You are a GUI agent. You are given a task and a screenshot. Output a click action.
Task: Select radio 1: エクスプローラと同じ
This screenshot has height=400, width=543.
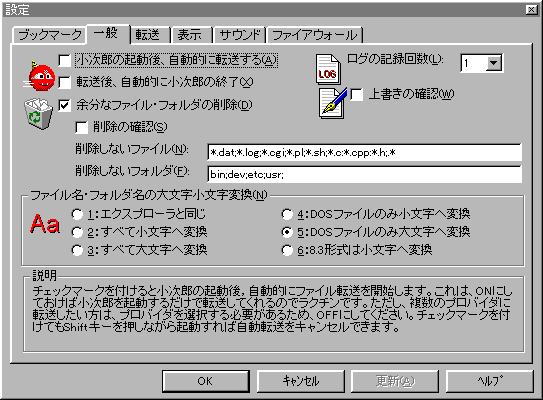pyautogui.click(x=77, y=214)
